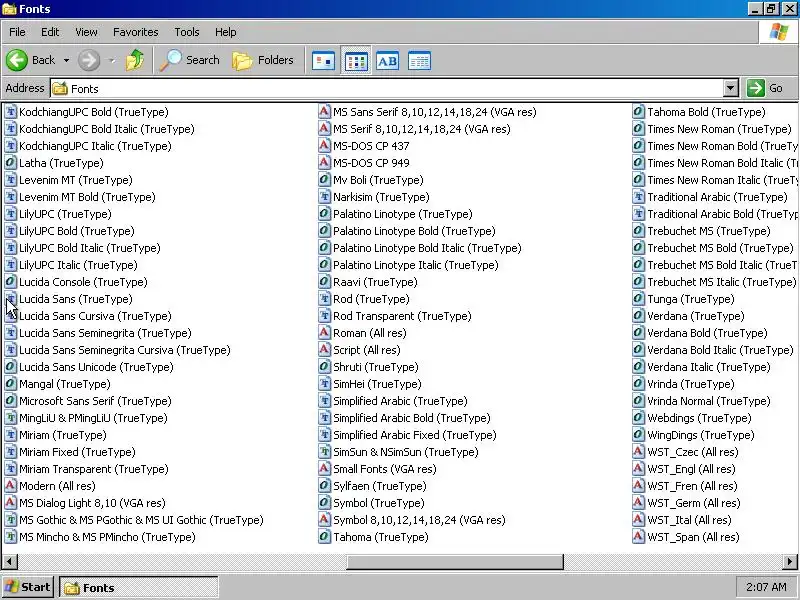Viewport: 800px width, 600px height.
Task: Click the horizontal scrollbar thumb
Action: coord(455,562)
